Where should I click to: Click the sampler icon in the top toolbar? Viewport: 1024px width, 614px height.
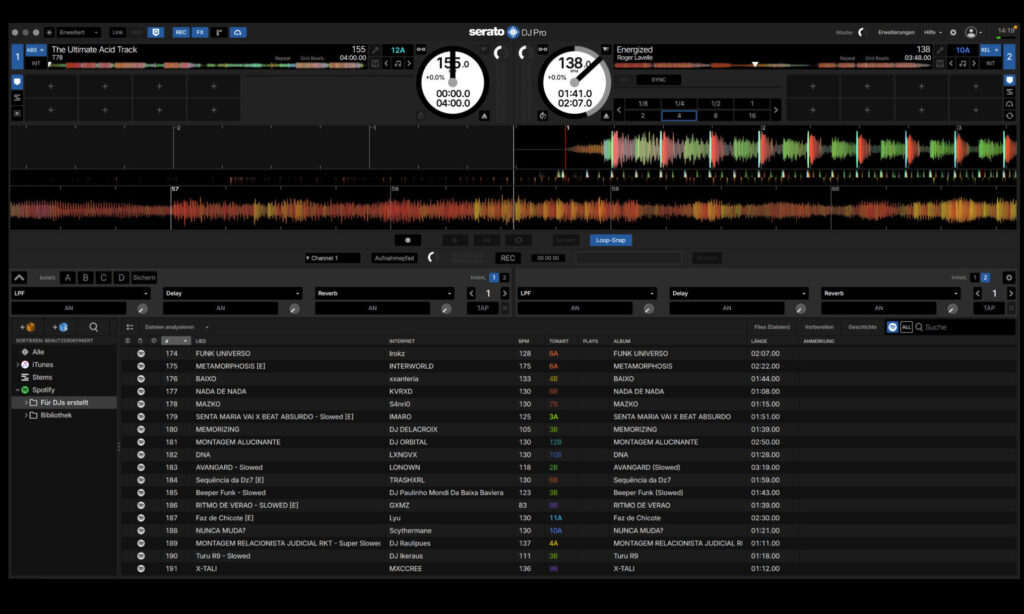(x=219, y=32)
